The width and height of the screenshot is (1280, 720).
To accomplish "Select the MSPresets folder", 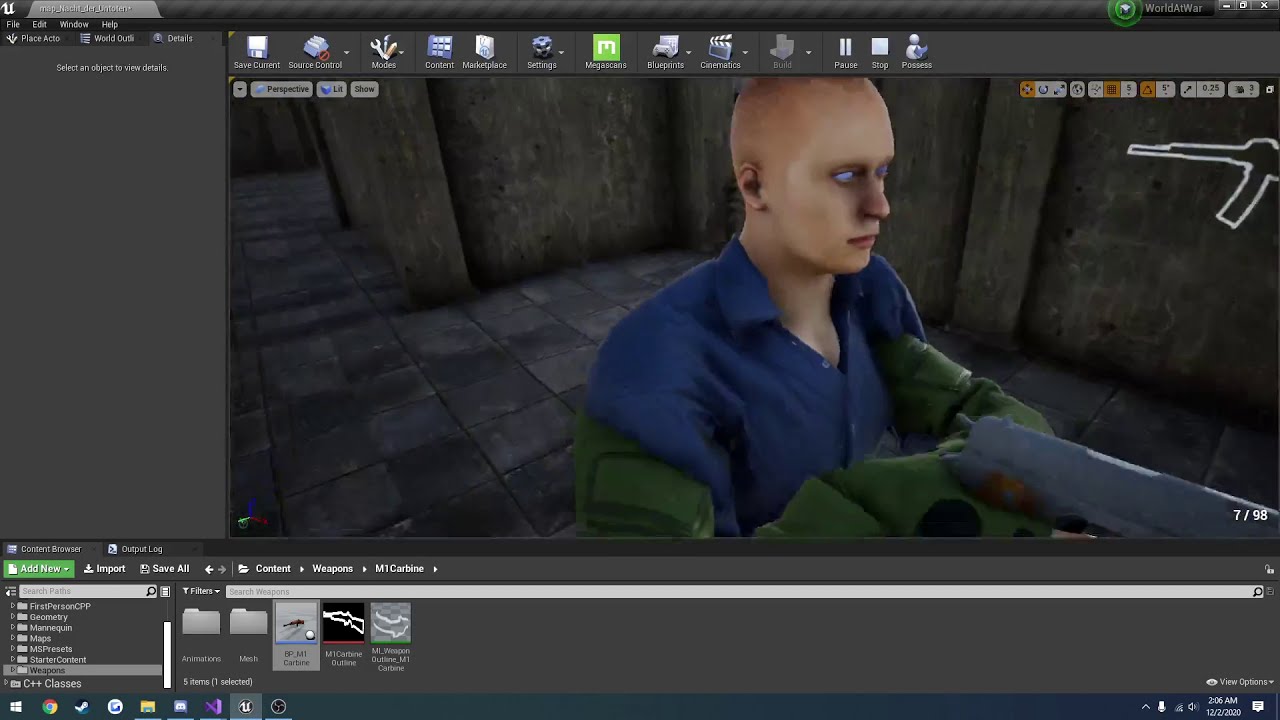I will [x=50, y=649].
